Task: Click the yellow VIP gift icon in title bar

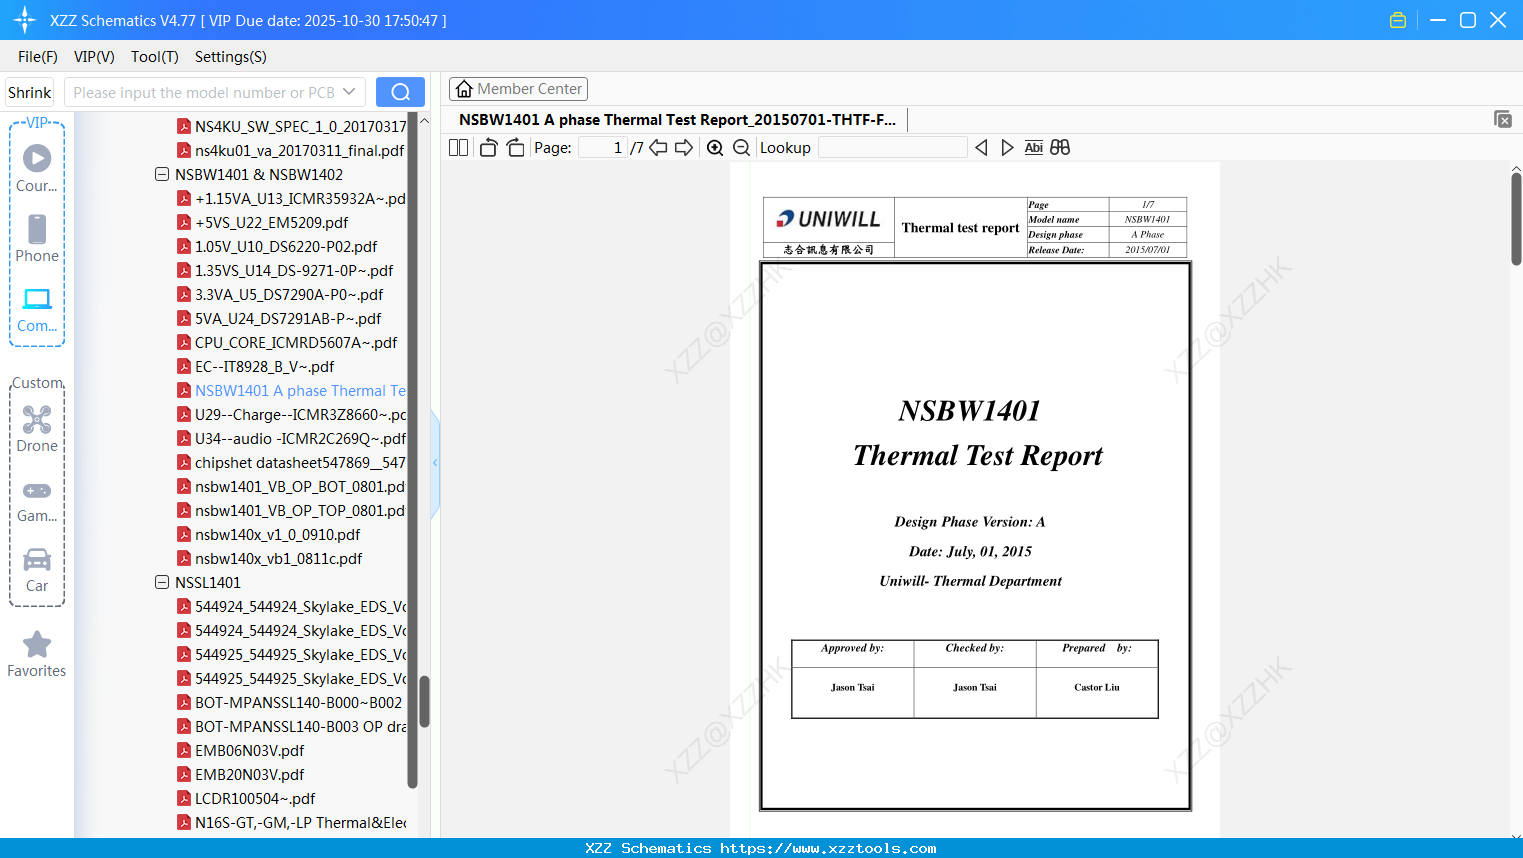Action: click(x=1398, y=20)
